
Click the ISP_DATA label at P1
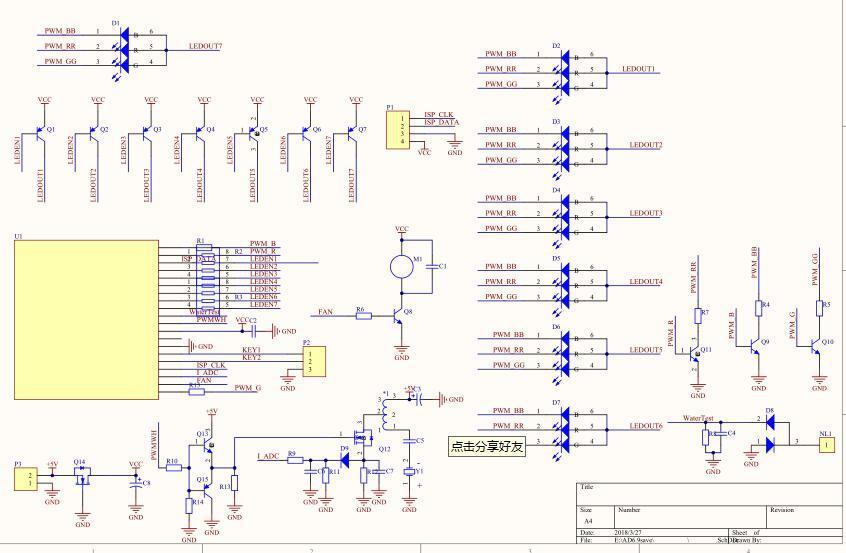[x=441, y=123]
